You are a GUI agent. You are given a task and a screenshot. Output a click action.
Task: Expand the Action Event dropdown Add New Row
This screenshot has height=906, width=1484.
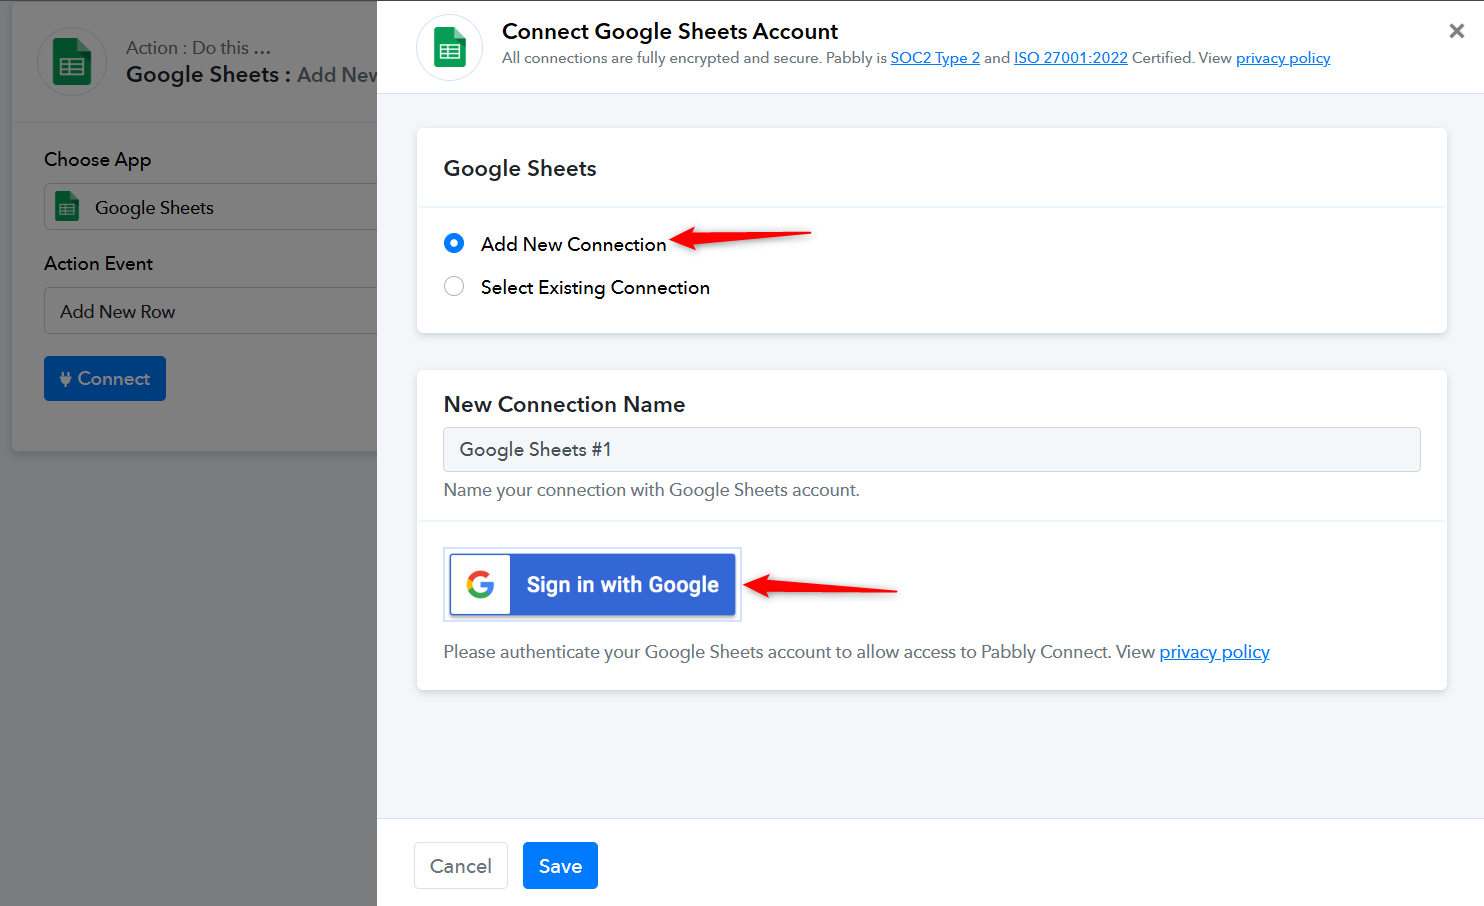point(210,311)
